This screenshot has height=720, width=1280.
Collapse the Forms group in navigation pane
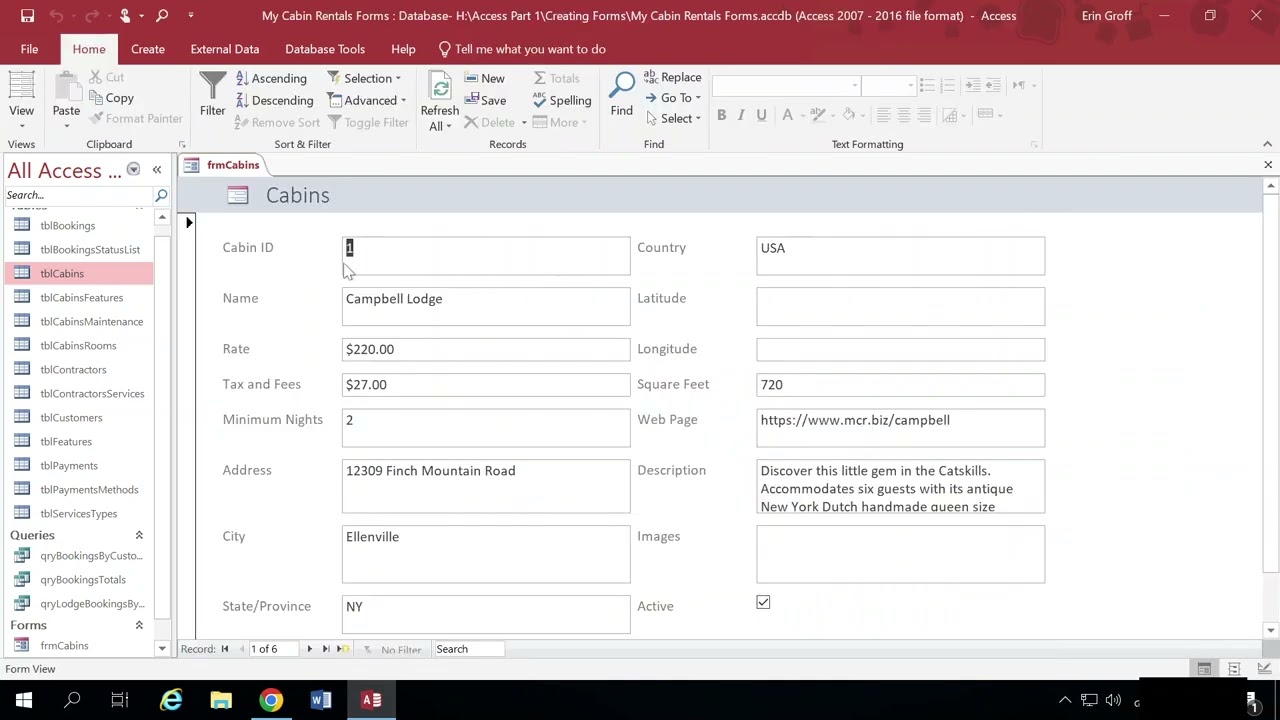(x=139, y=625)
